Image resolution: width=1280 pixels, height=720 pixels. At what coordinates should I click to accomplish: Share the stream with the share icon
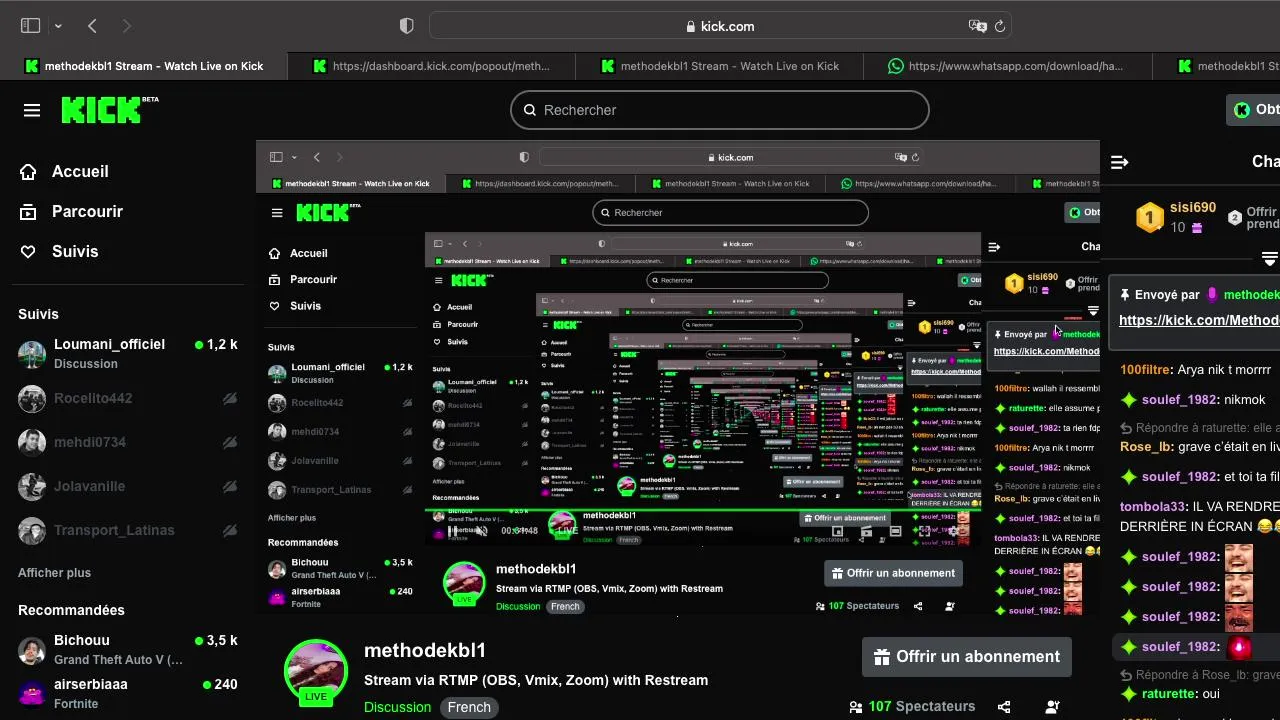(x=1004, y=707)
